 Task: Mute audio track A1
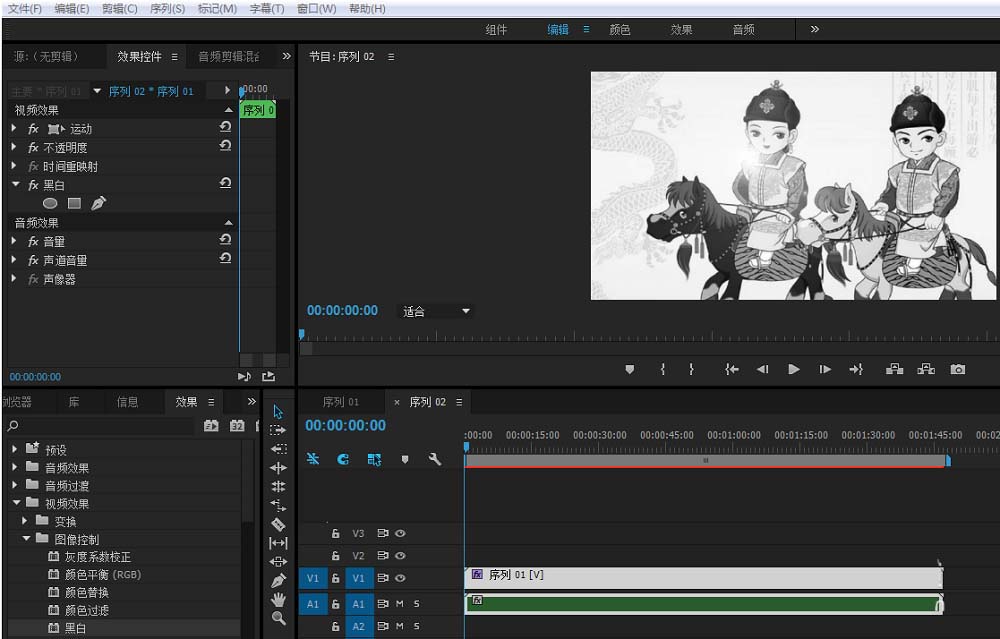(399, 604)
